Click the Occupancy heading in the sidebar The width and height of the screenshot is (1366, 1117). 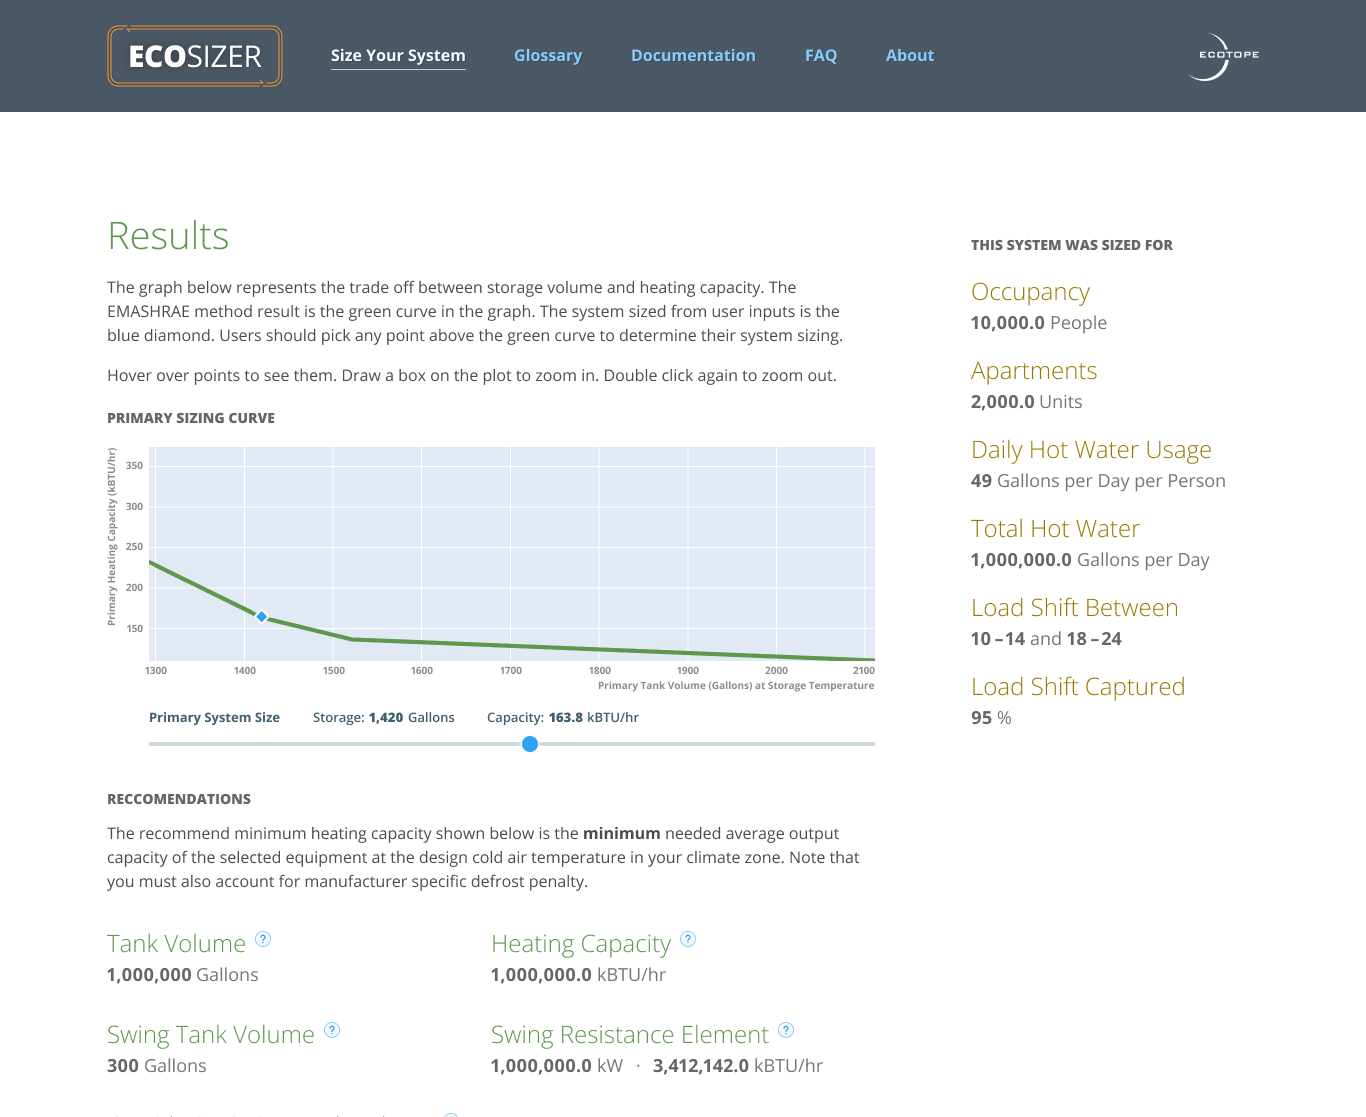(1031, 292)
